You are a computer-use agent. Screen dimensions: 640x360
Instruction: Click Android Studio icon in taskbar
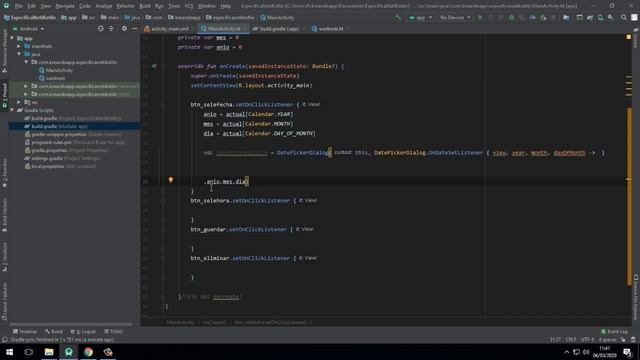tap(69, 352)
